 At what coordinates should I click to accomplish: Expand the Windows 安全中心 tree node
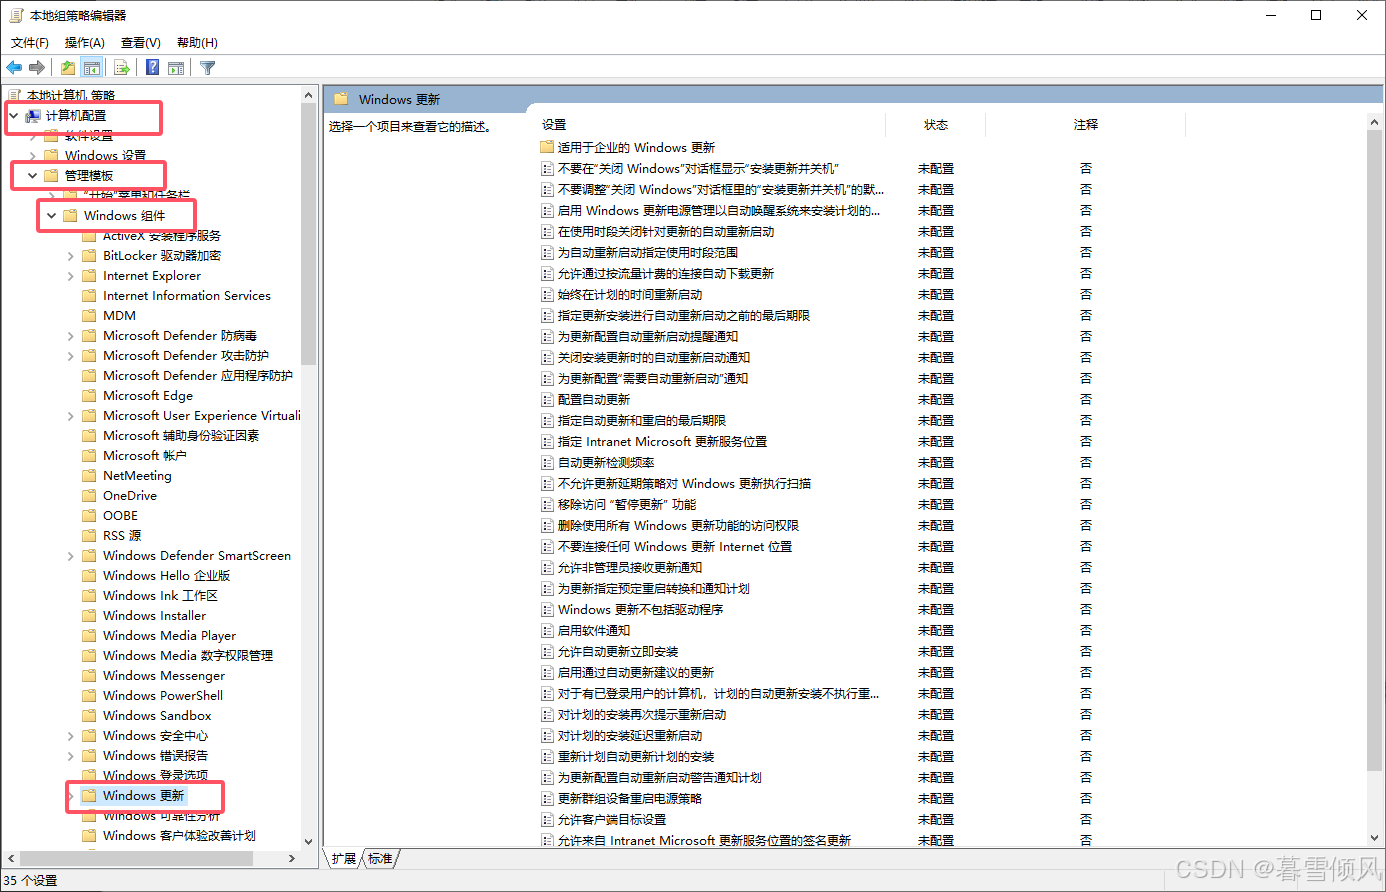(70, 736)
